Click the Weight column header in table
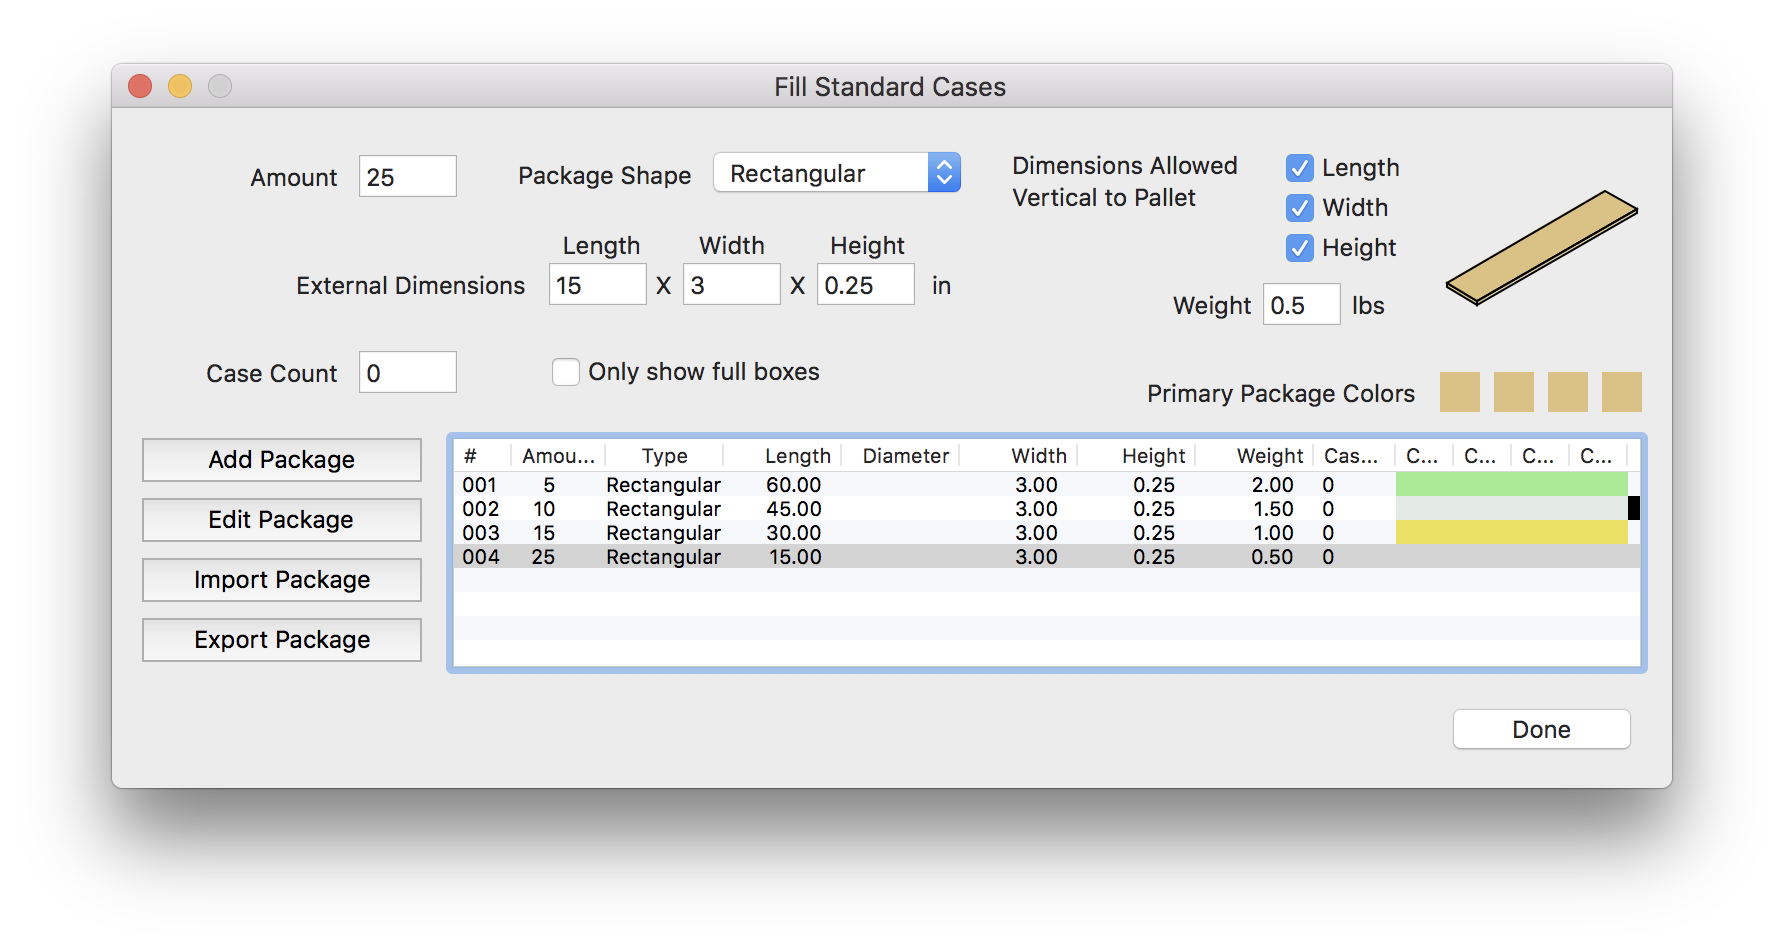1784x948 pixels. 1255,456
